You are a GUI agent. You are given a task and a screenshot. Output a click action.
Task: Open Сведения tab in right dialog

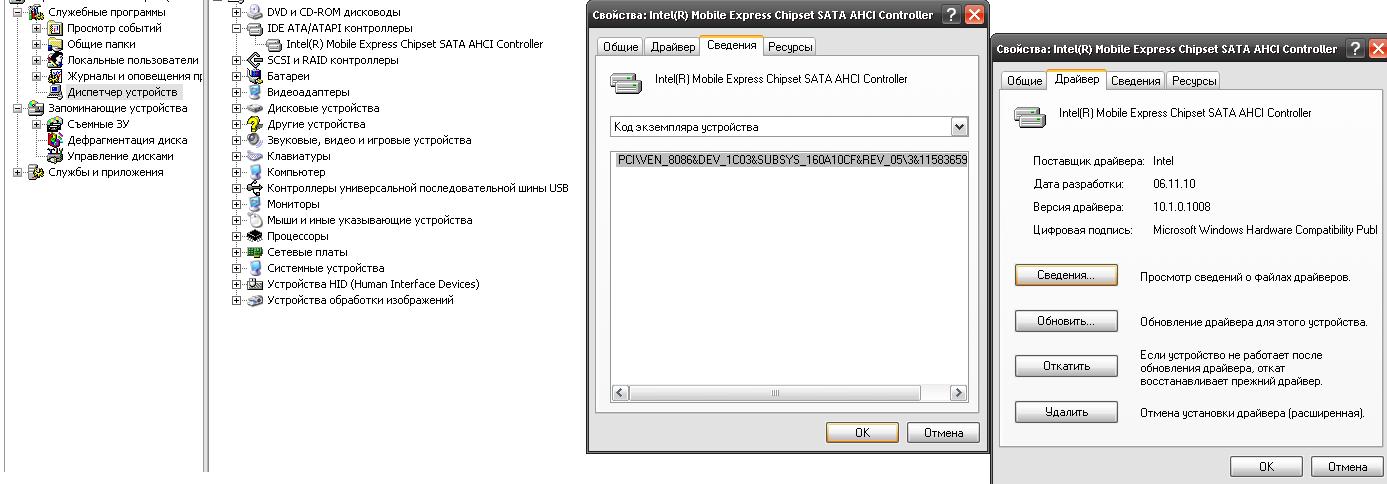click(1136, 81)
